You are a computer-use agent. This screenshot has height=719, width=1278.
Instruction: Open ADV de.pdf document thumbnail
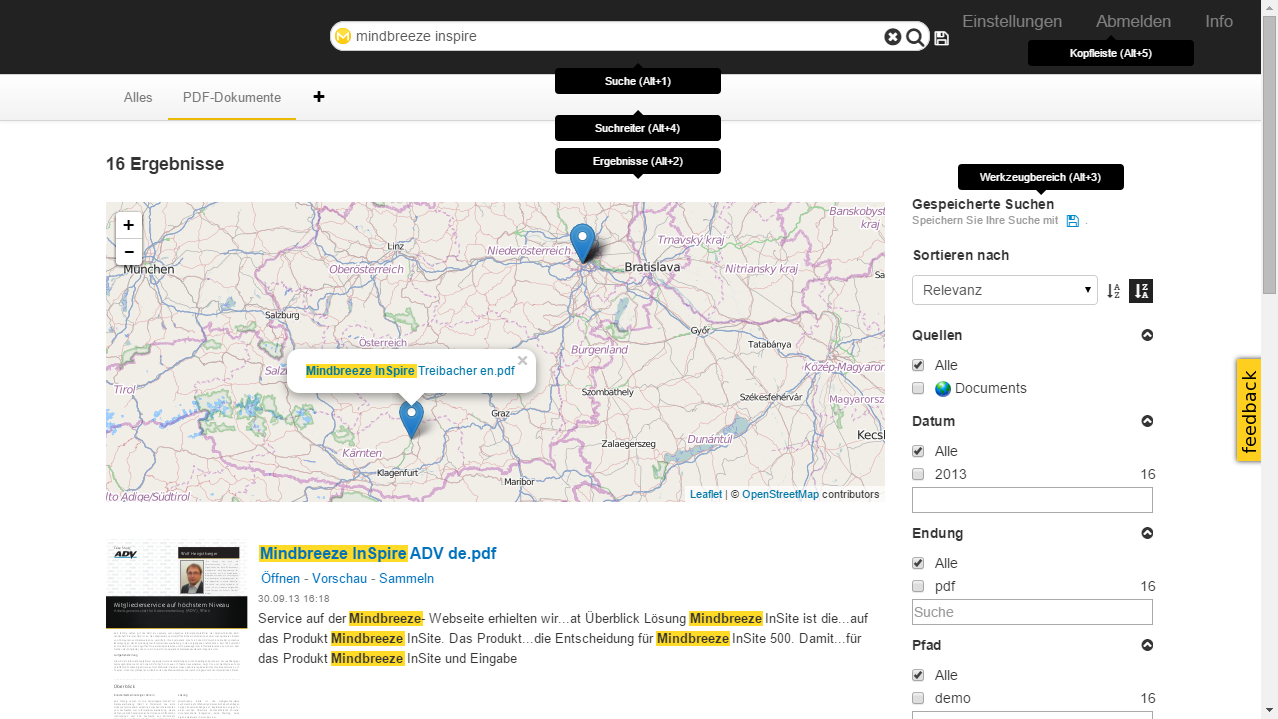pyautogui.click(x=176, y=630)
